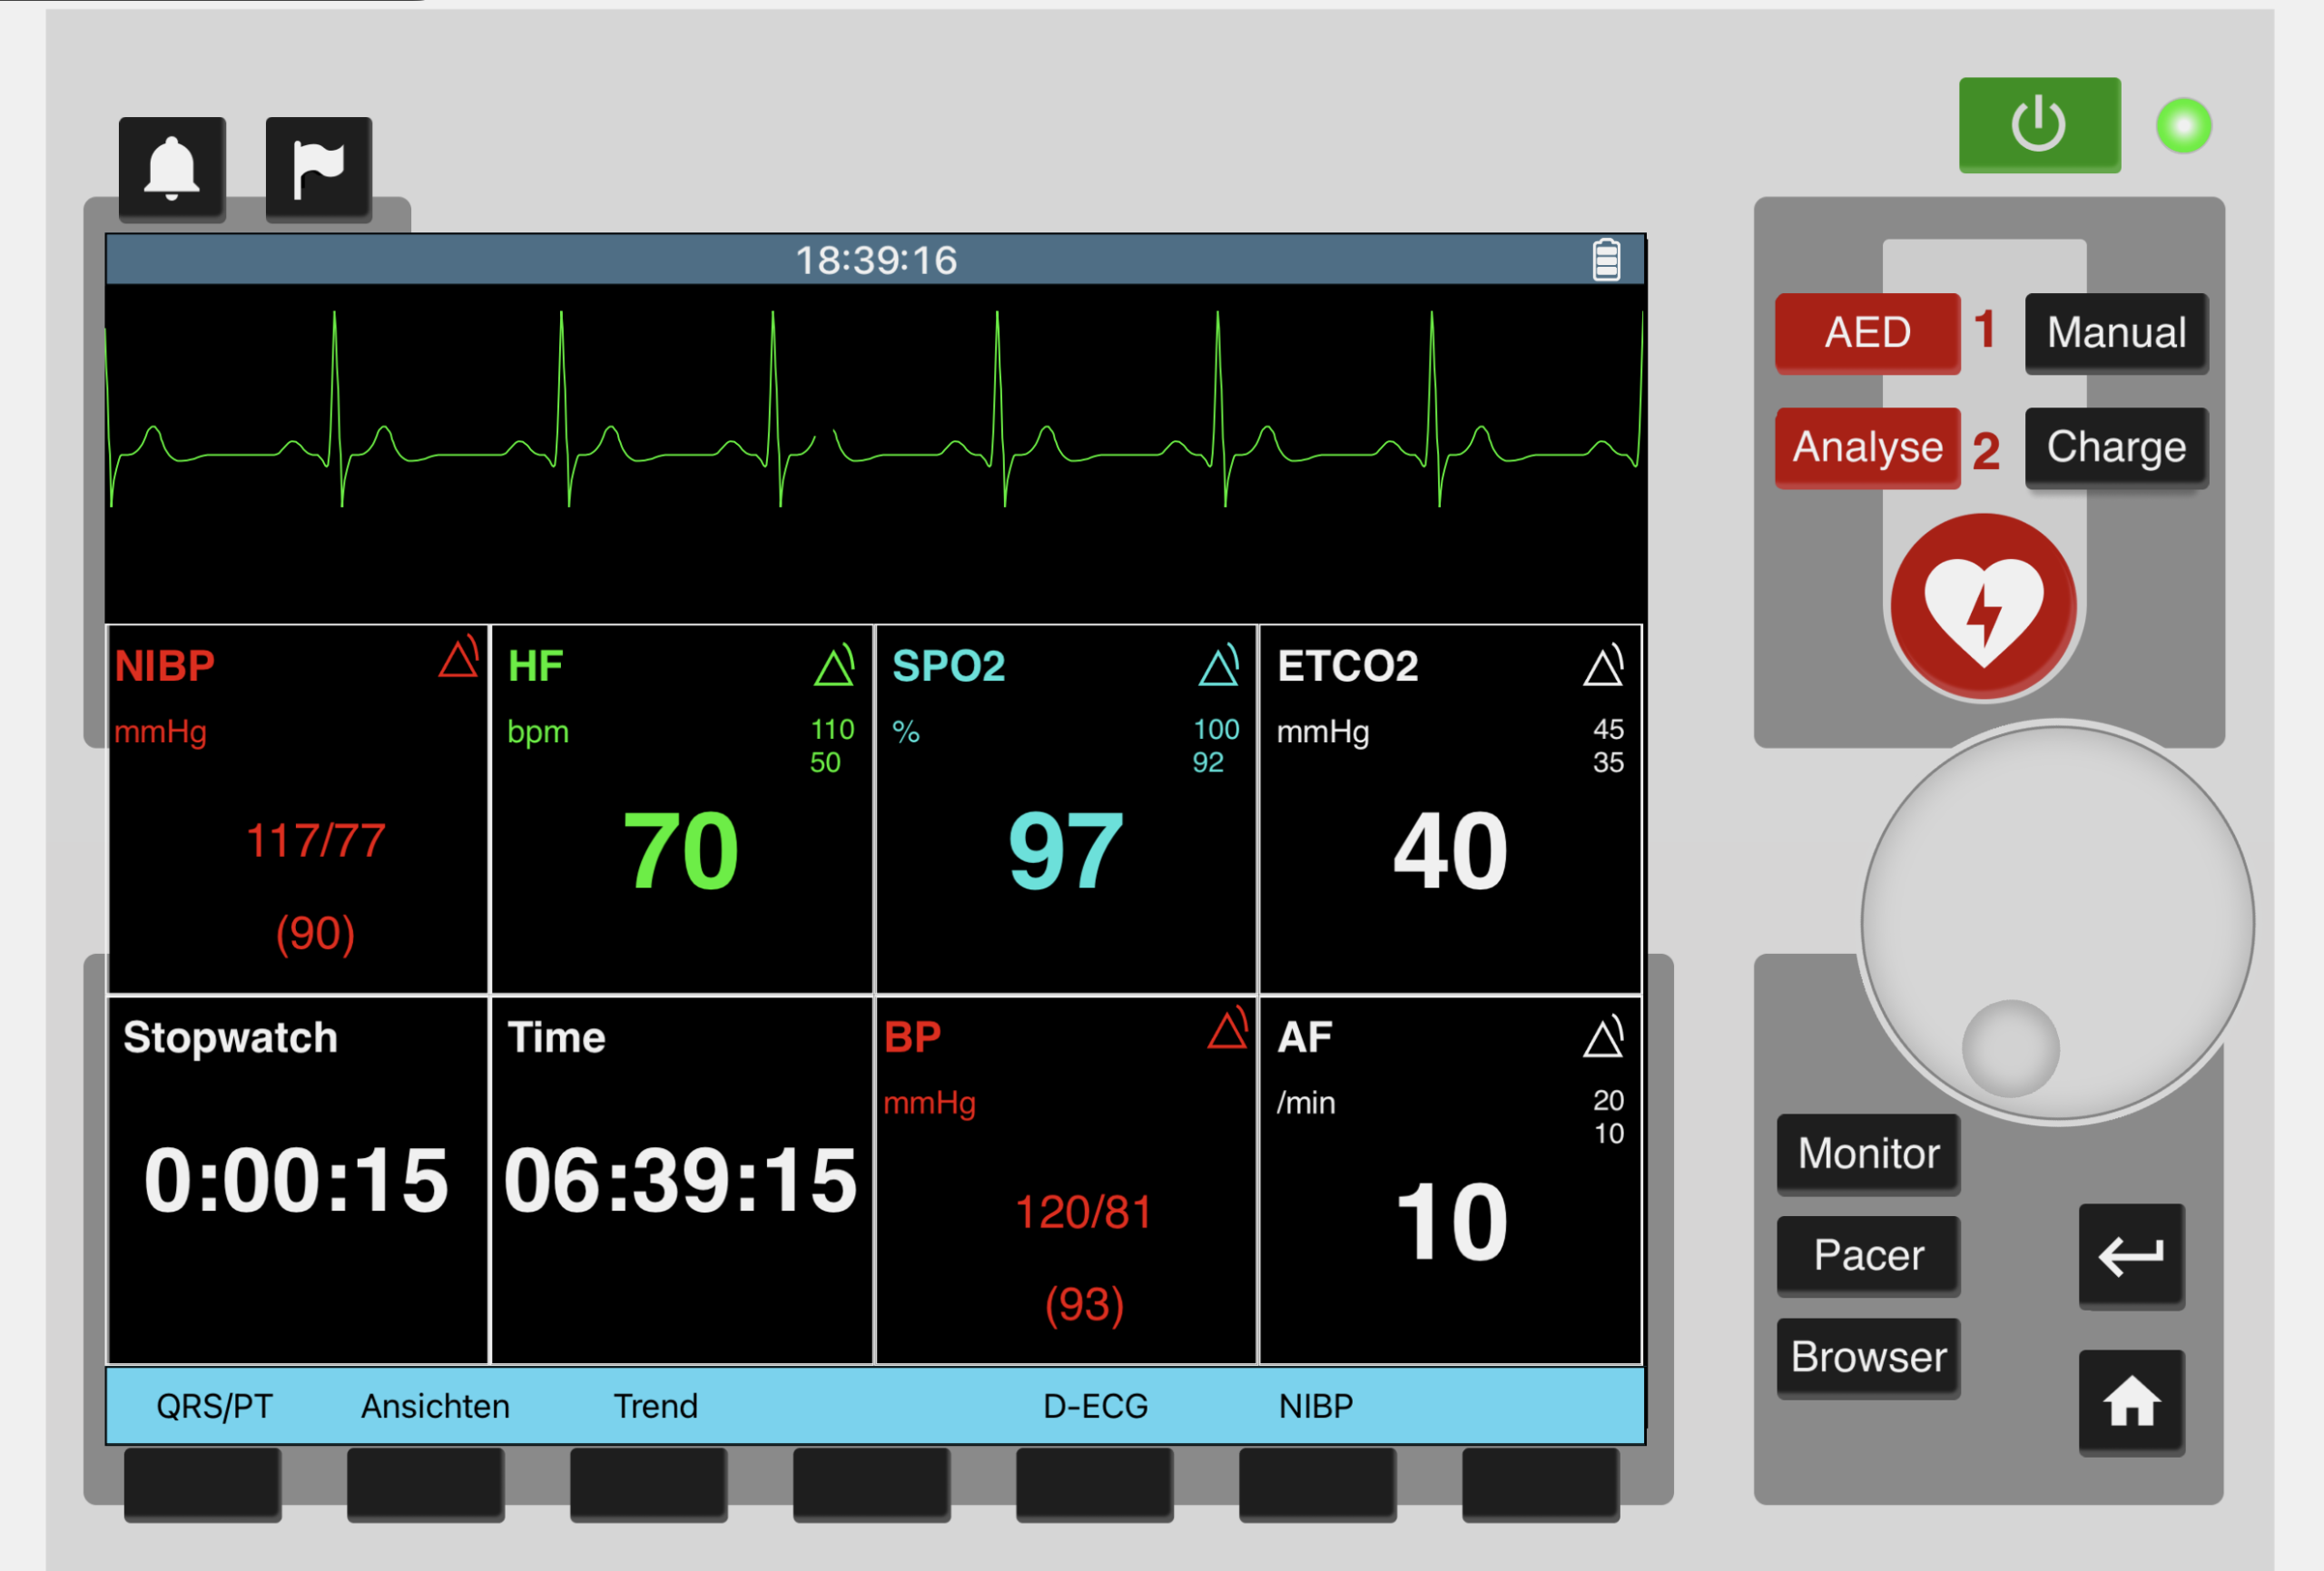Image resolution: width=2324 pixels, height=1571 pixels.
Task: Open the QRS/PT menu item
Action: (214, 1406)
